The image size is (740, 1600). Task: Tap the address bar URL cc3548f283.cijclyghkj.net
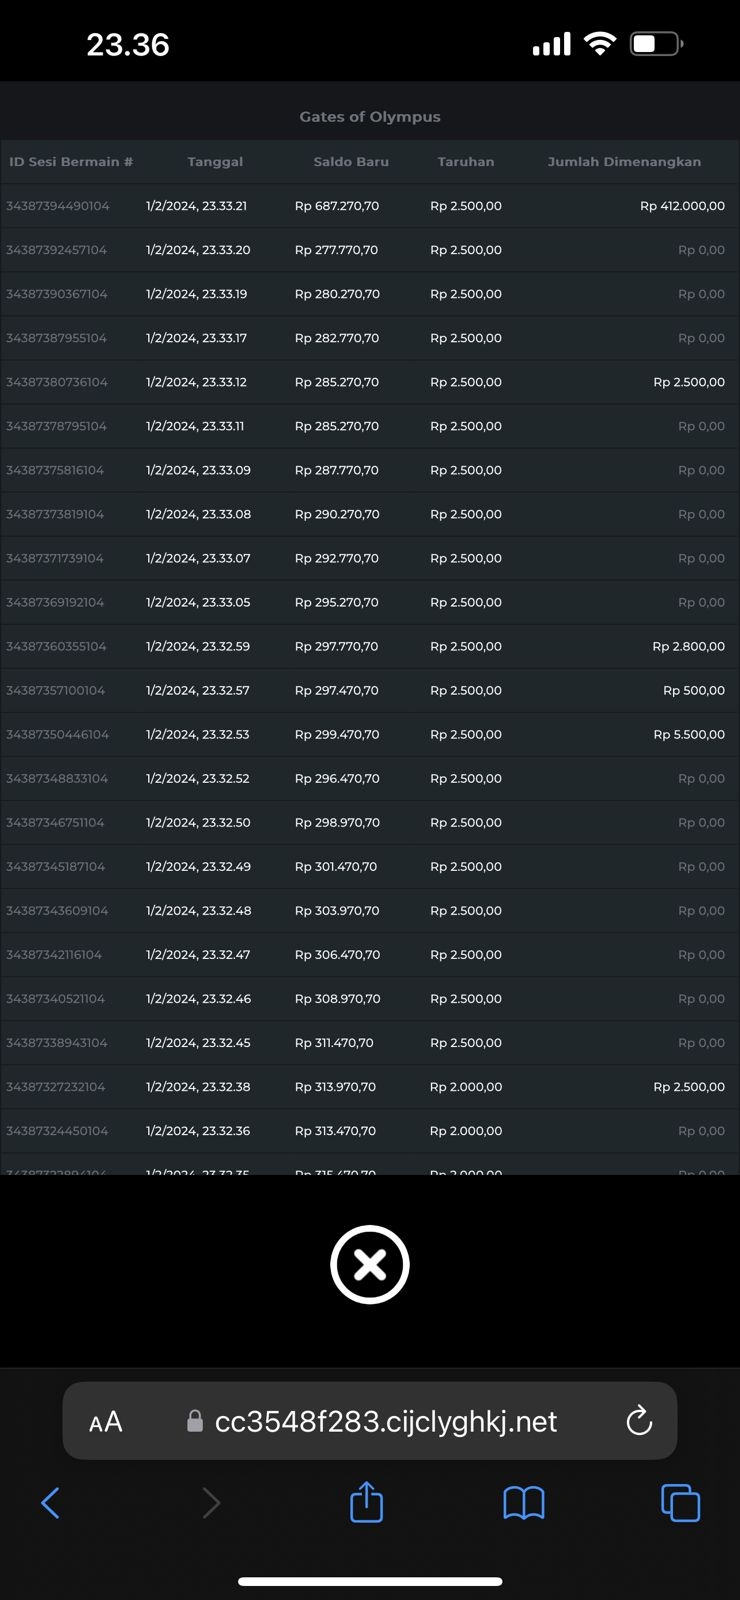coord(386,1421)
